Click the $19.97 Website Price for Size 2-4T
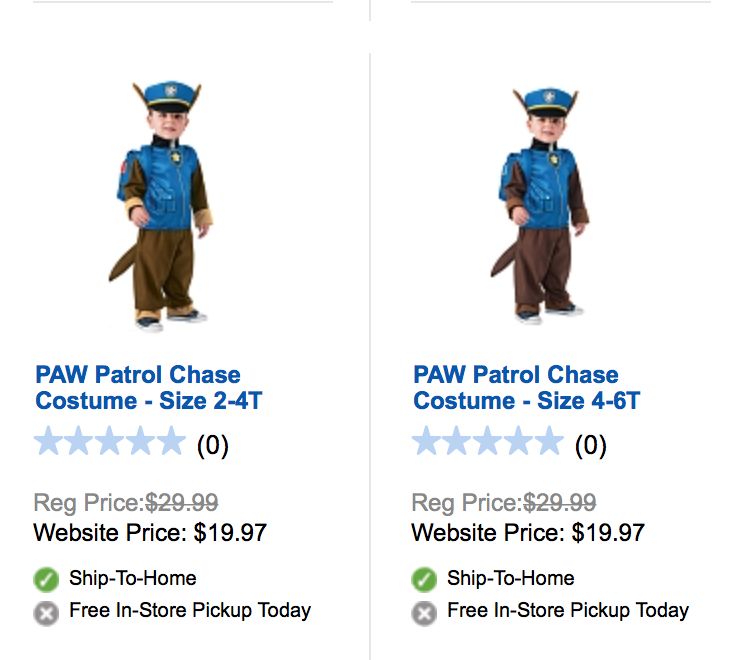The image size is (732, 660). 230,532
